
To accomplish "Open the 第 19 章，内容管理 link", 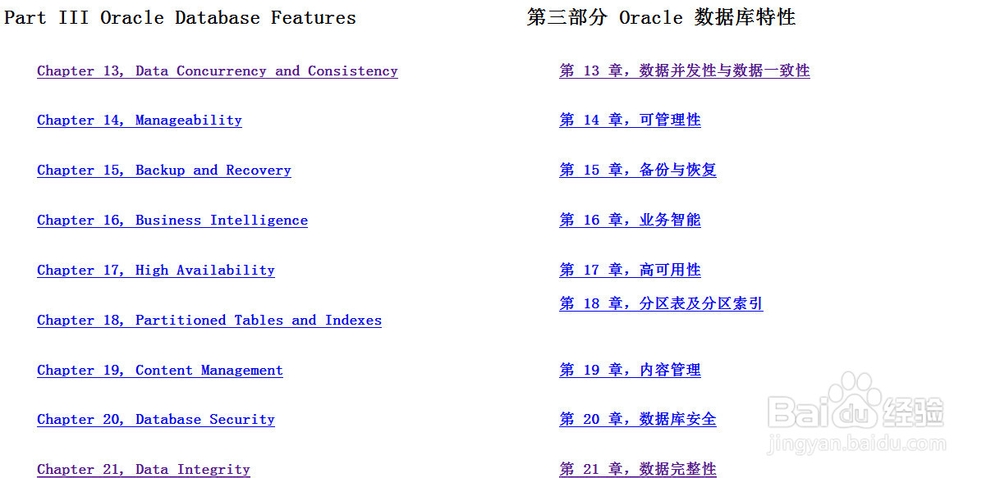I will pos(630,370).
